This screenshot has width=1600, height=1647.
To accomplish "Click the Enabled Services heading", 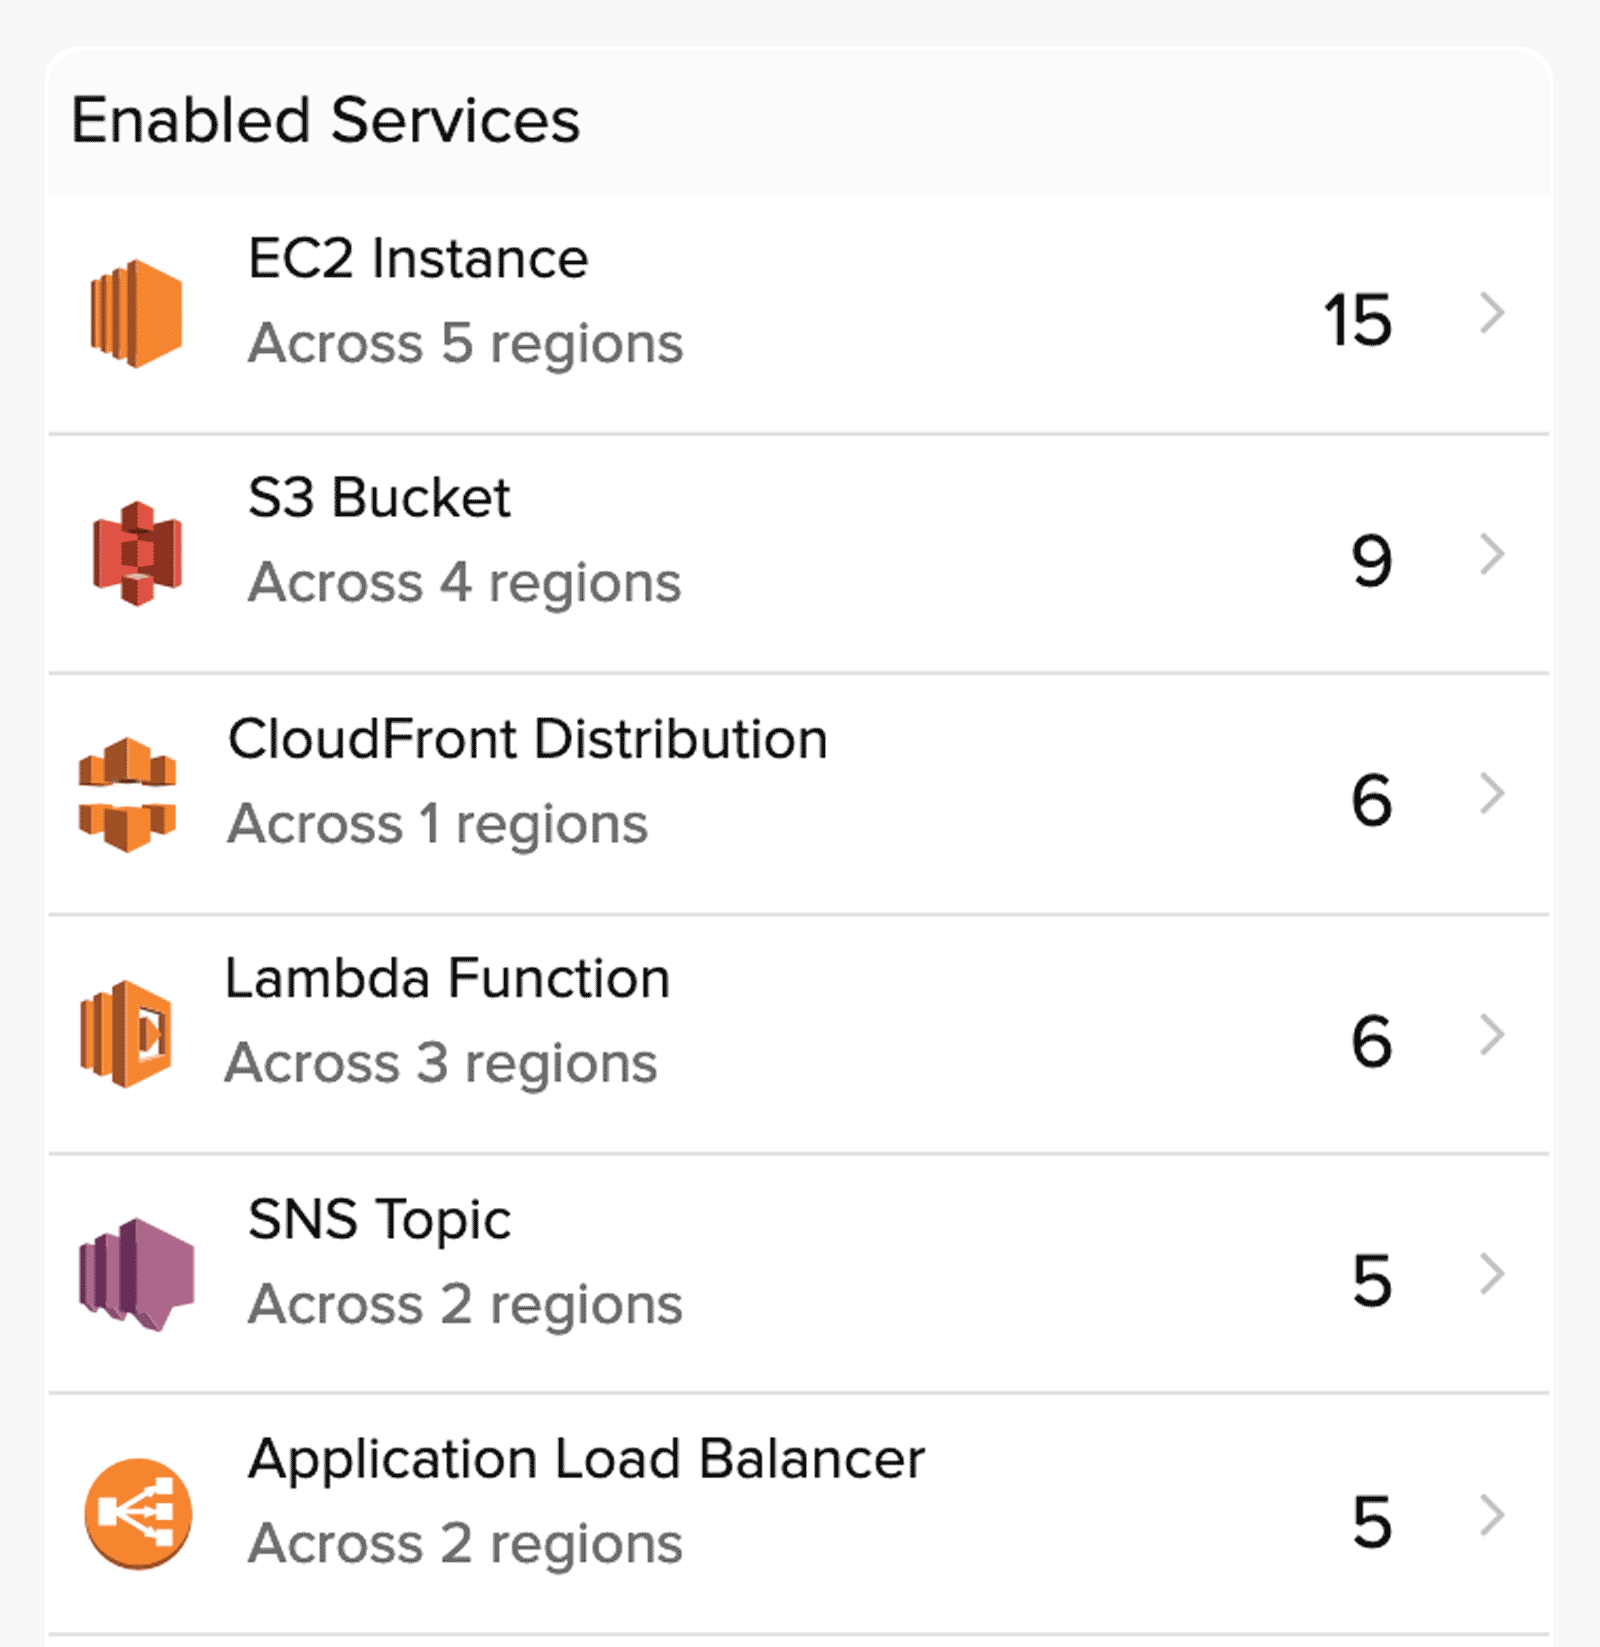I will (326, 120).
